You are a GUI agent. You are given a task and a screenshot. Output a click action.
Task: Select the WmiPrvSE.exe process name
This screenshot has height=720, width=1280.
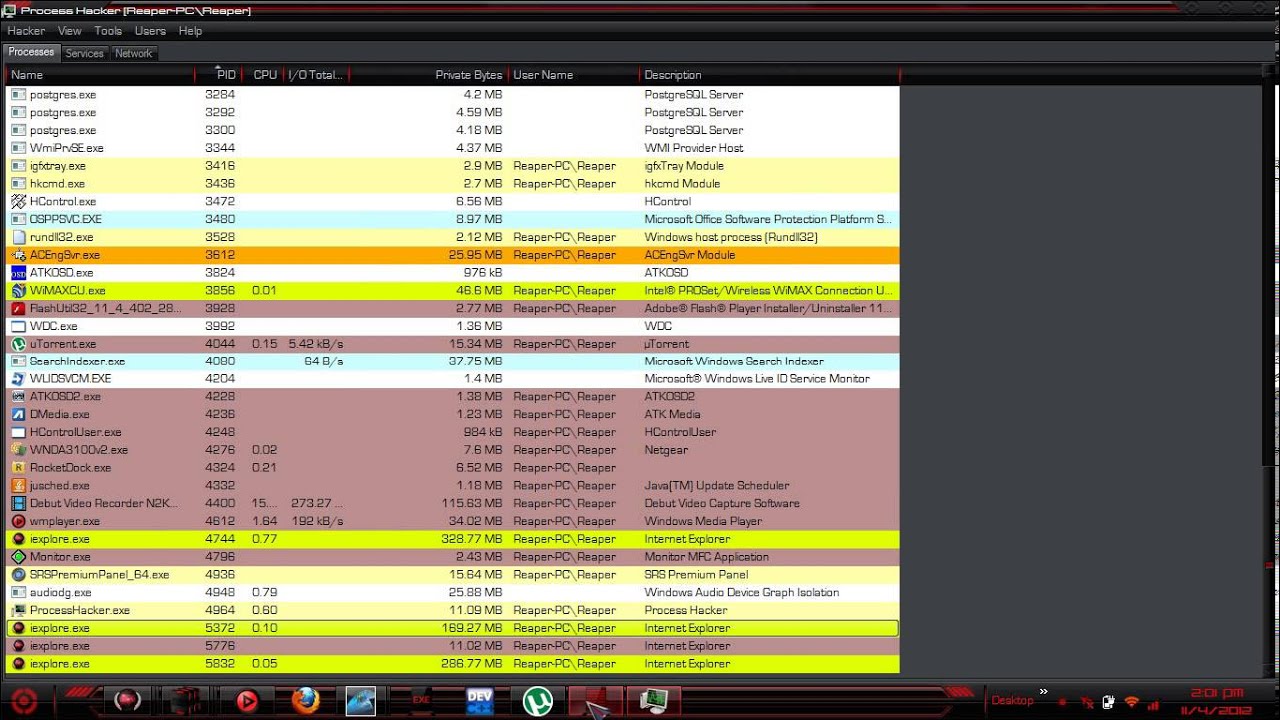pos(66,148)
